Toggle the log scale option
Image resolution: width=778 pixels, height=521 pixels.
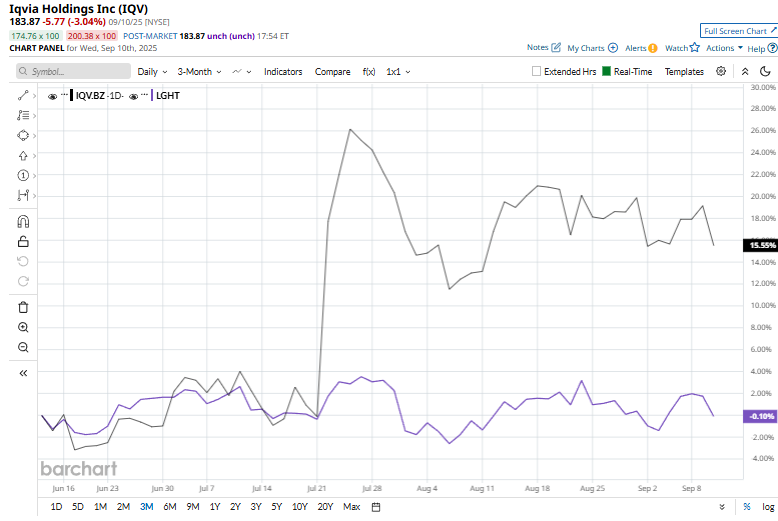pyautogui.click(x=768, y=507)
